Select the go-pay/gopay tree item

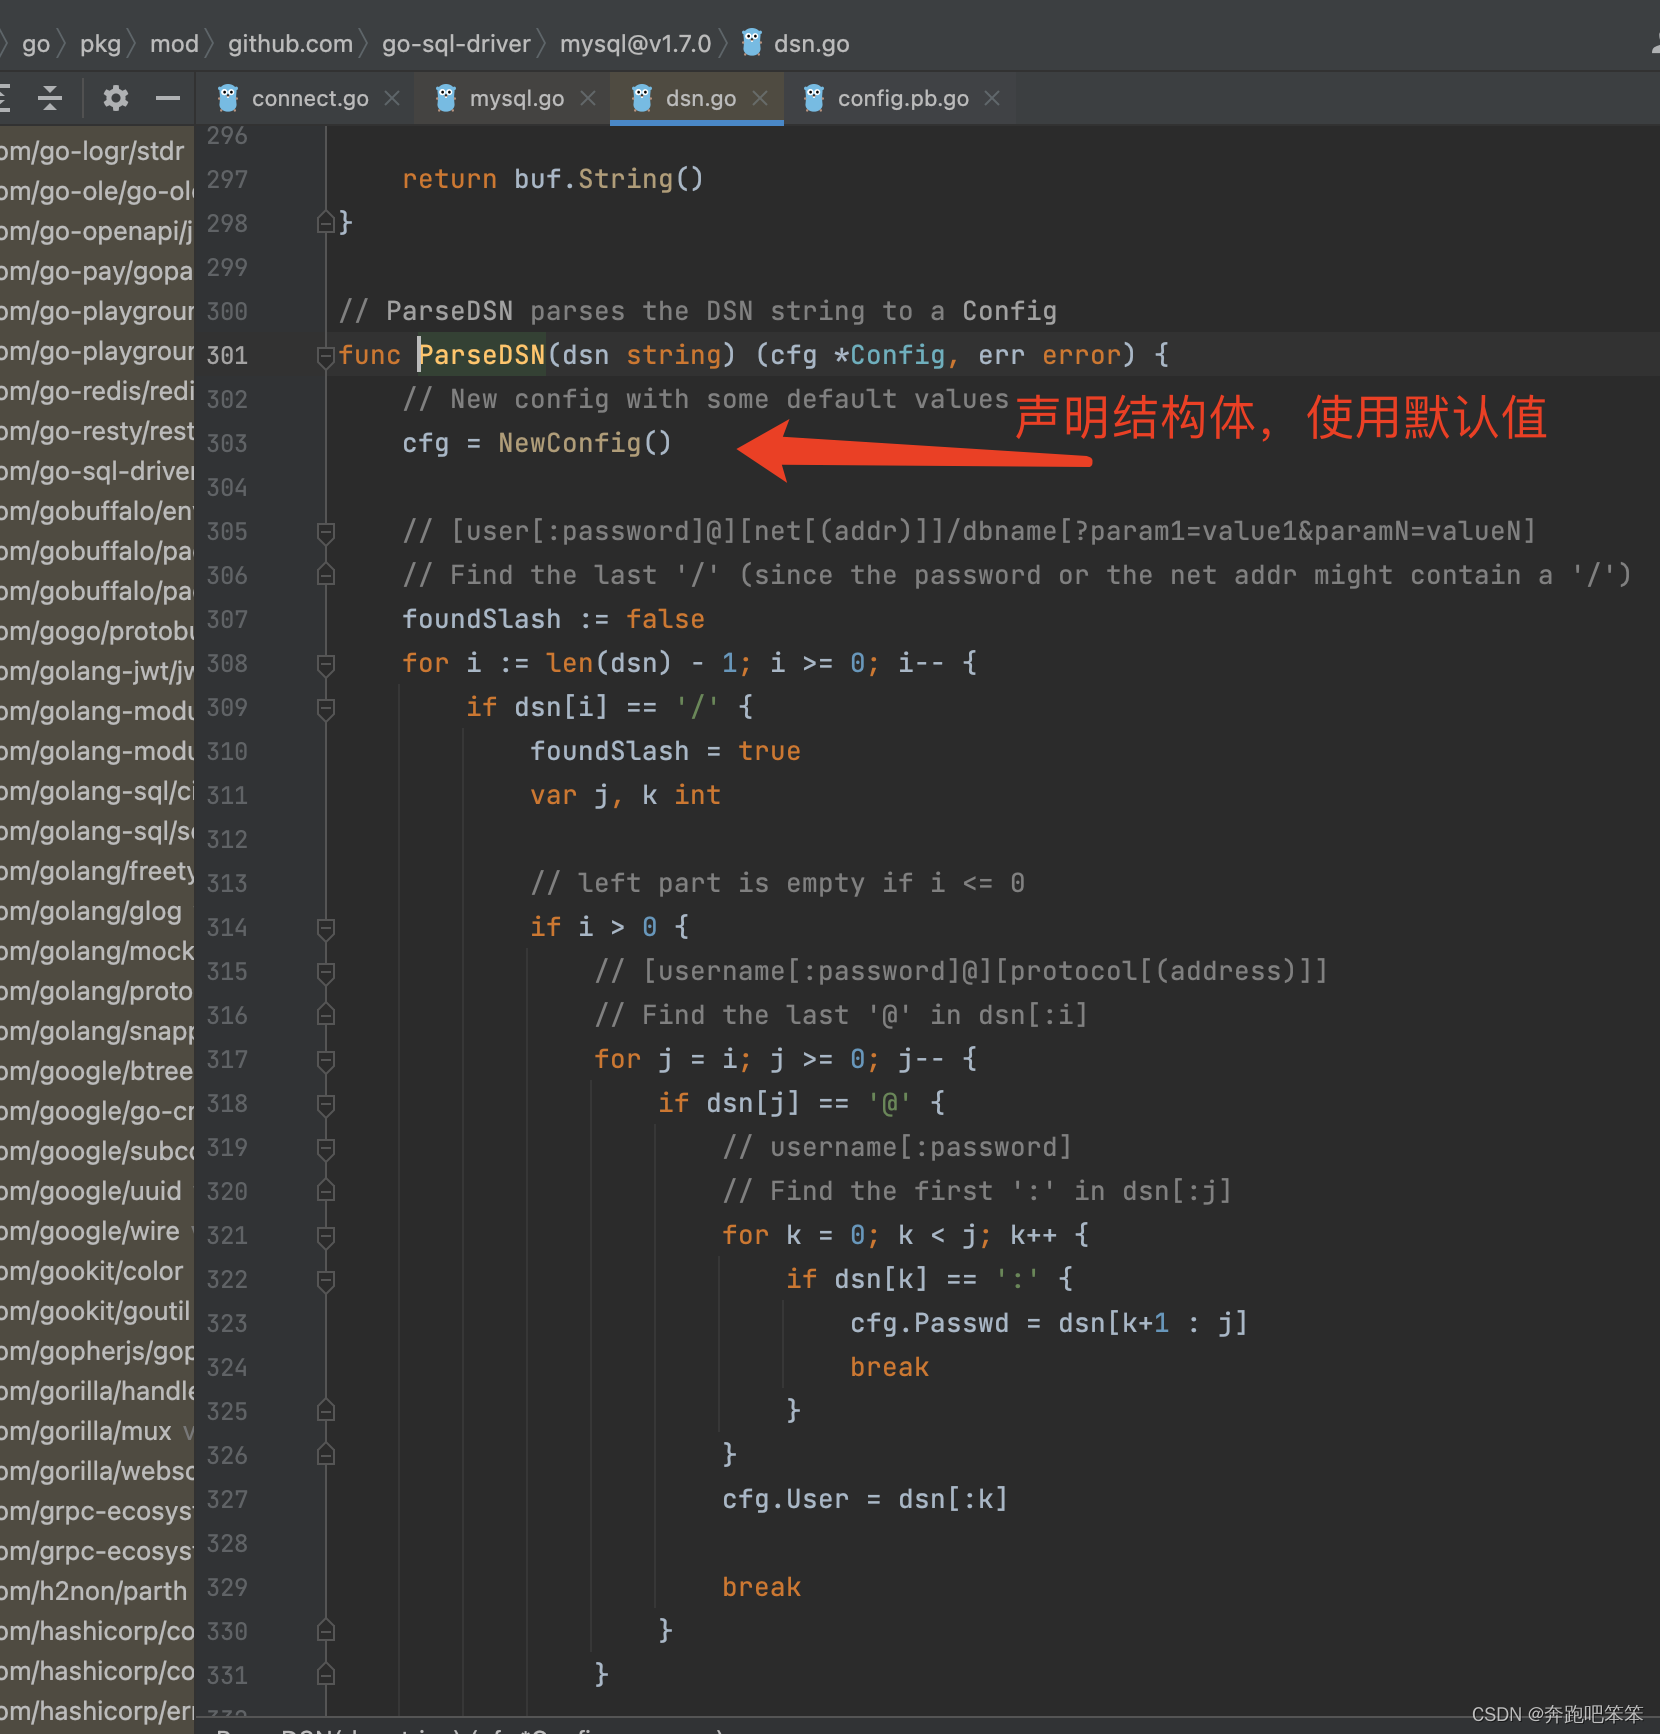coord(96,271)
